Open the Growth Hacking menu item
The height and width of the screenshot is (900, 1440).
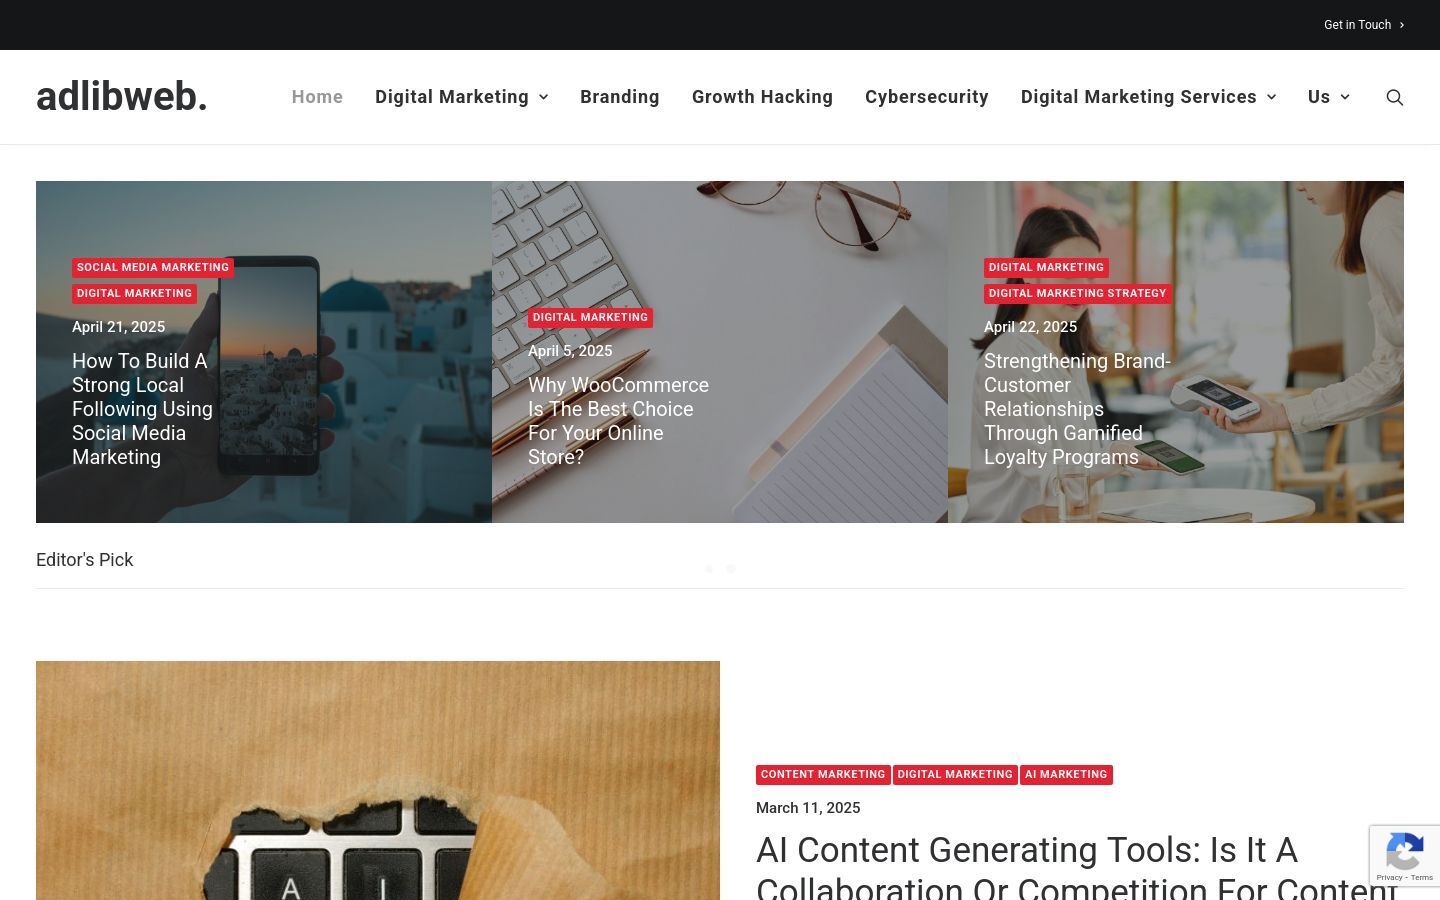pyautogui.click(x=762, y=97)
